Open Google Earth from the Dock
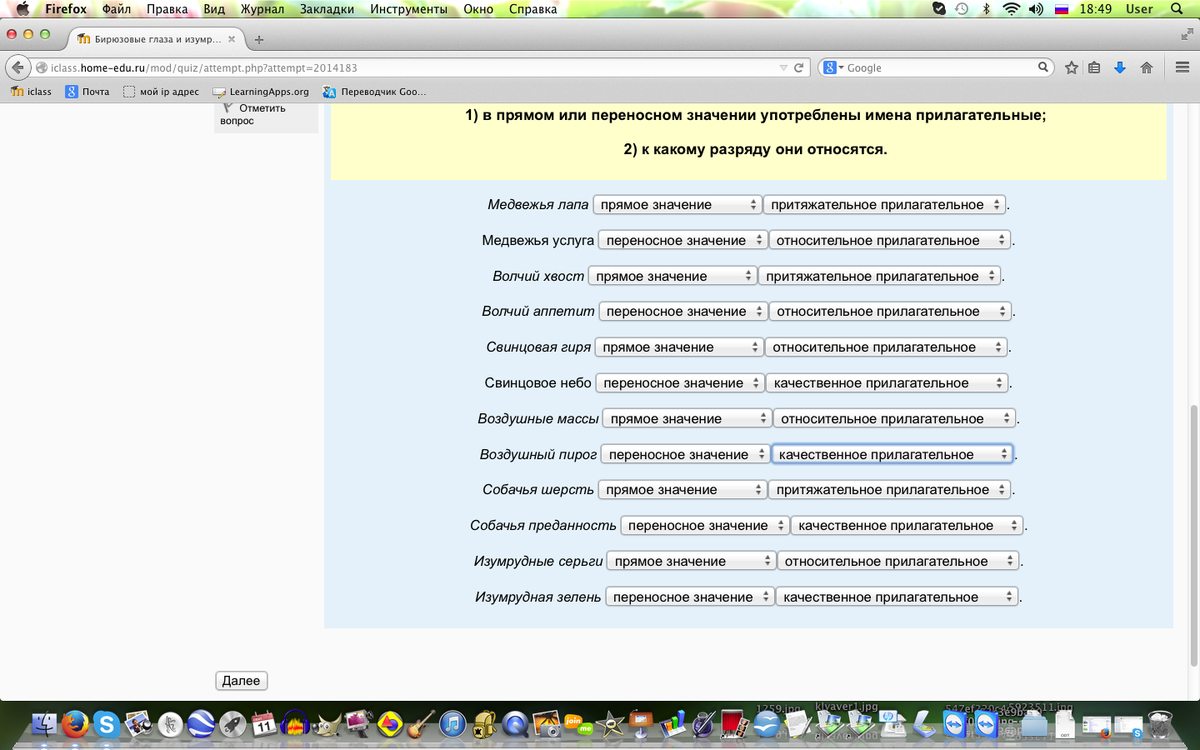This screenshot has width=1200, height=750. tap(201, 724)
